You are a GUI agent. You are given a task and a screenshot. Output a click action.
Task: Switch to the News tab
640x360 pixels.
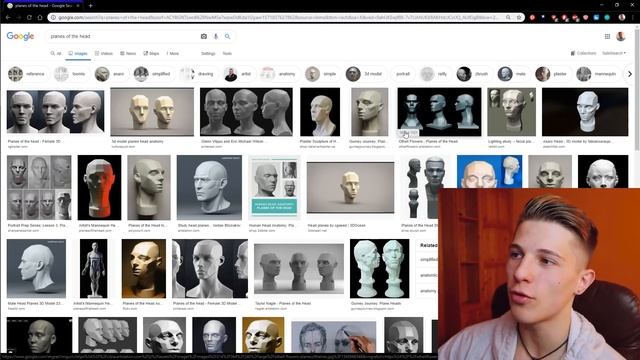pos(128,53)
